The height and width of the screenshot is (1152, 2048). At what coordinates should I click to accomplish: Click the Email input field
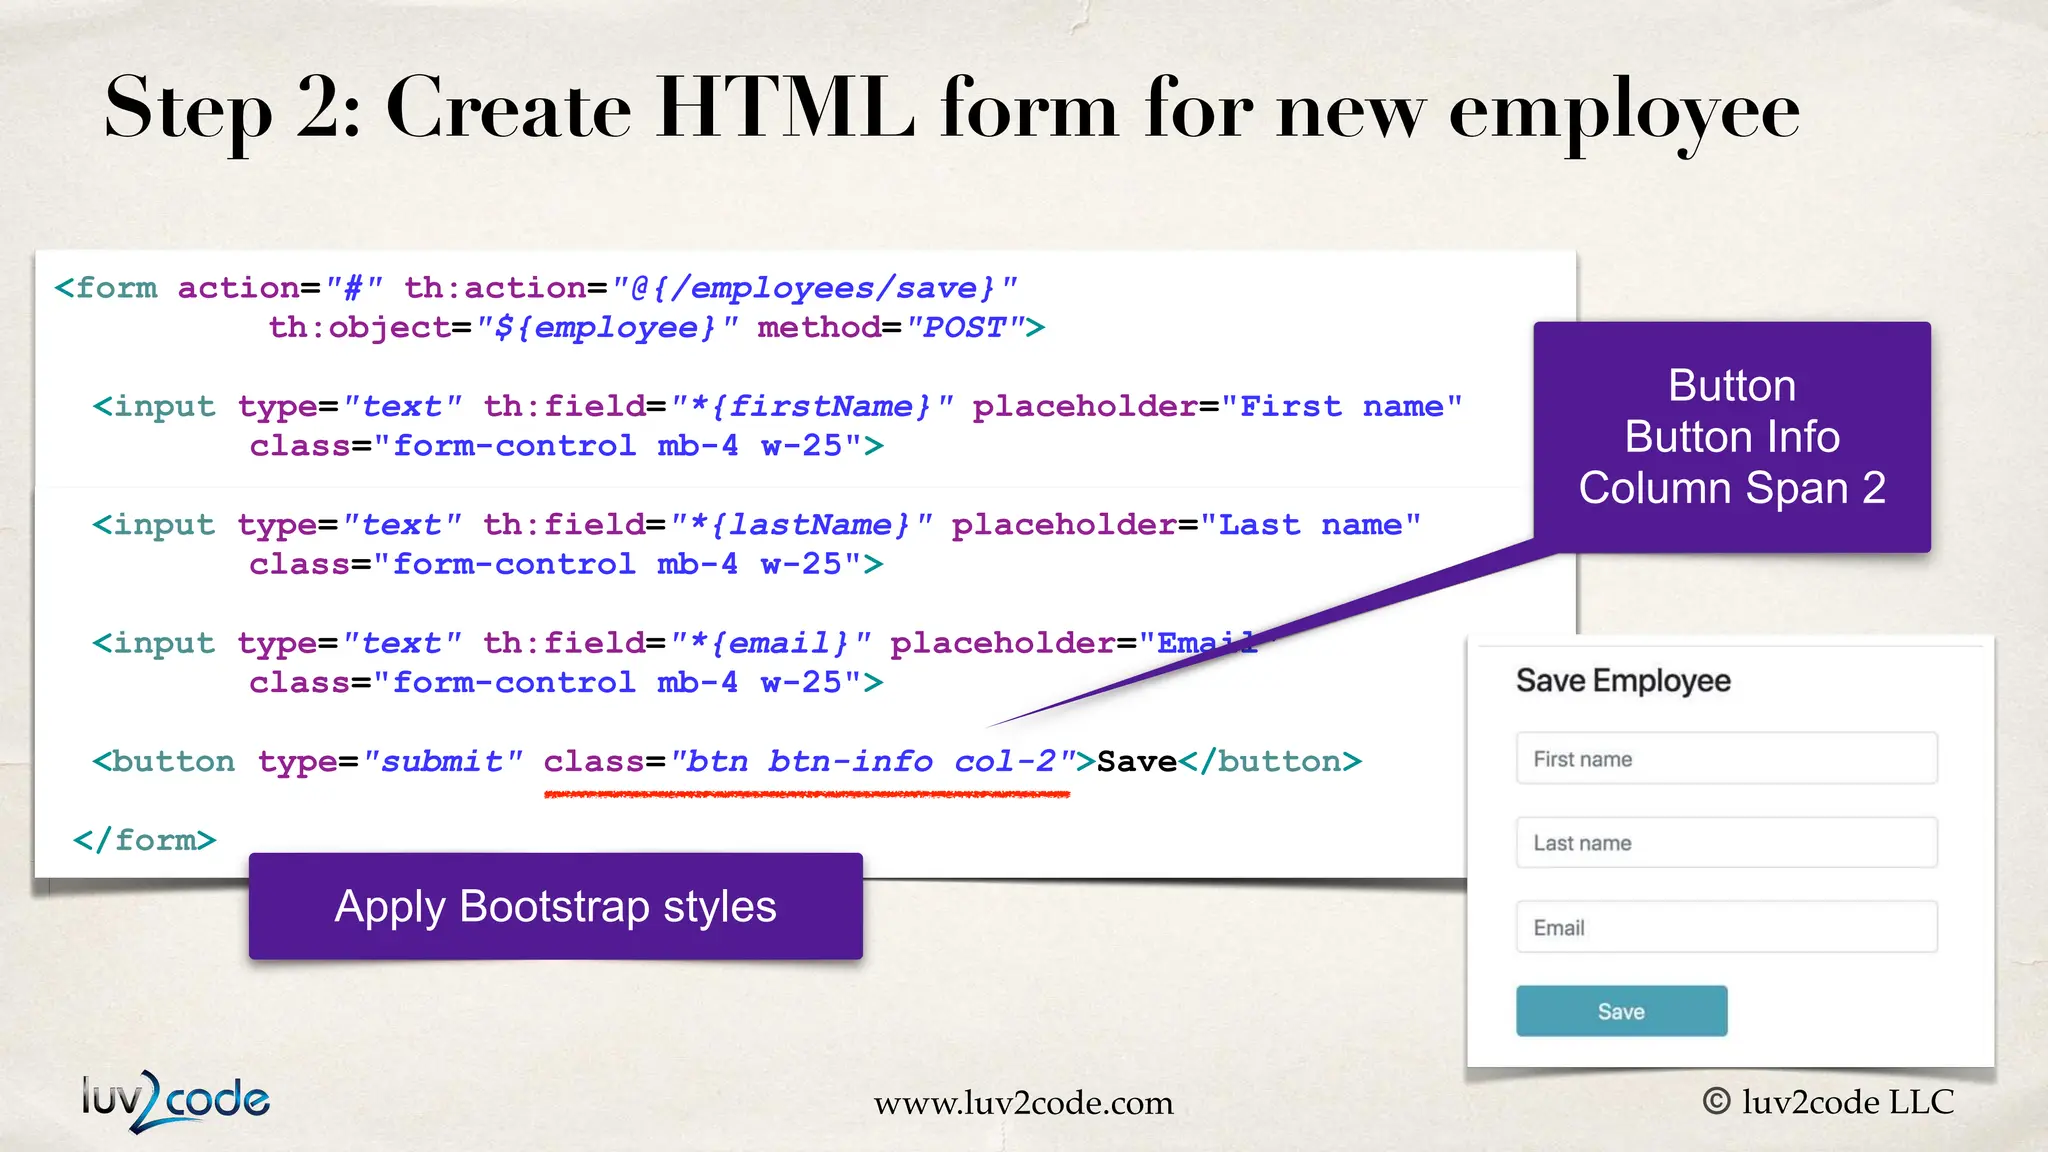tap(1726, 927)
